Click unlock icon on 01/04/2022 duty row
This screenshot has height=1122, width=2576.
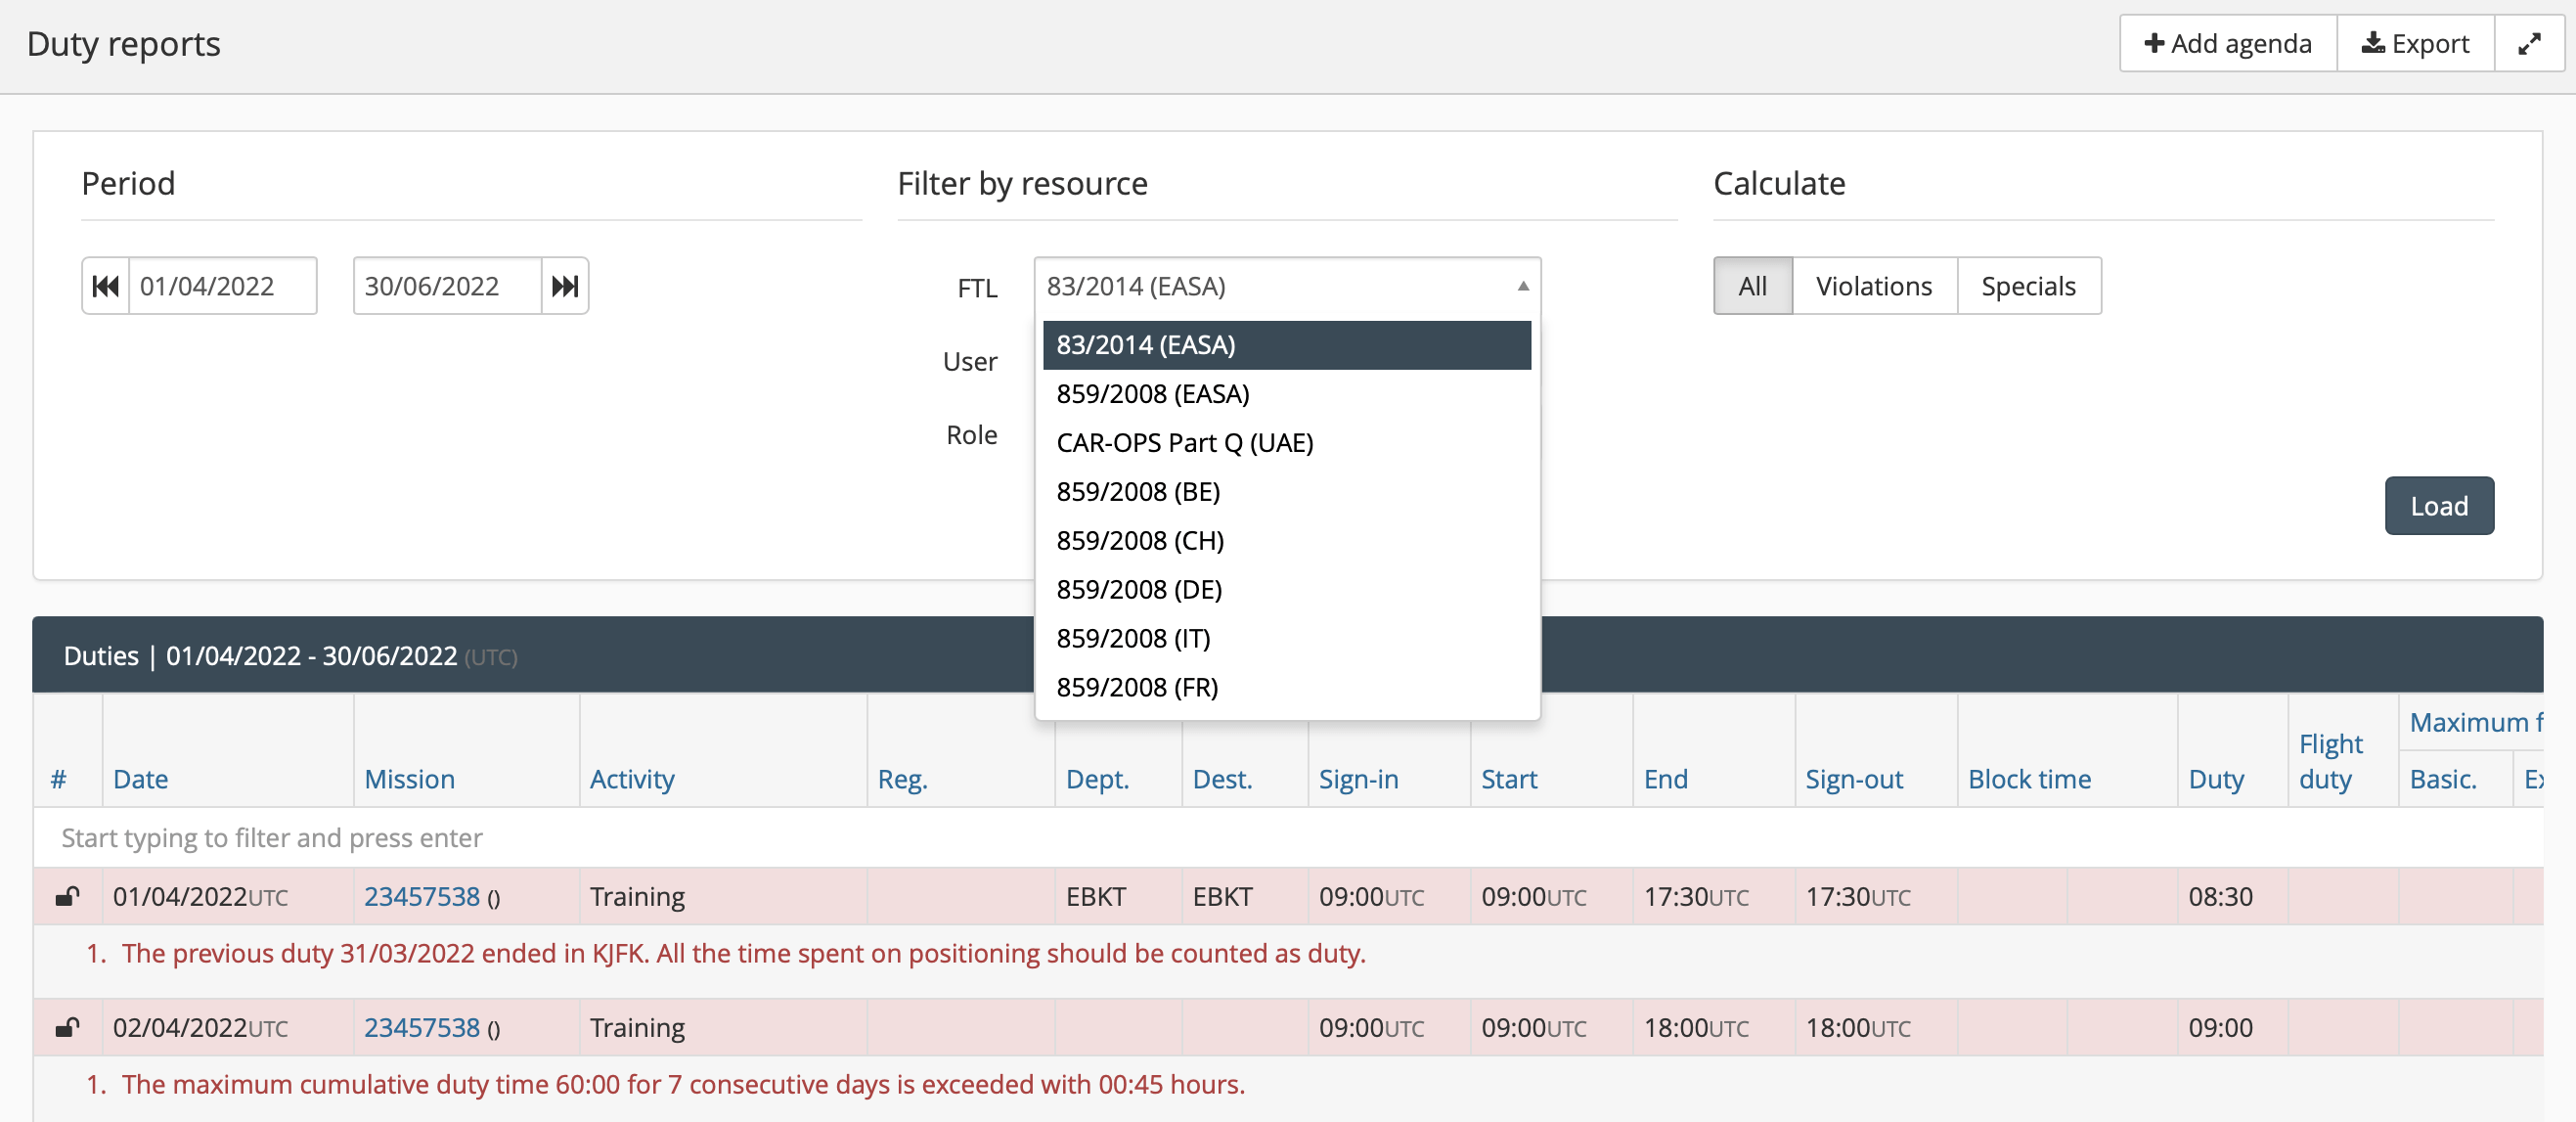pos(68,896)
